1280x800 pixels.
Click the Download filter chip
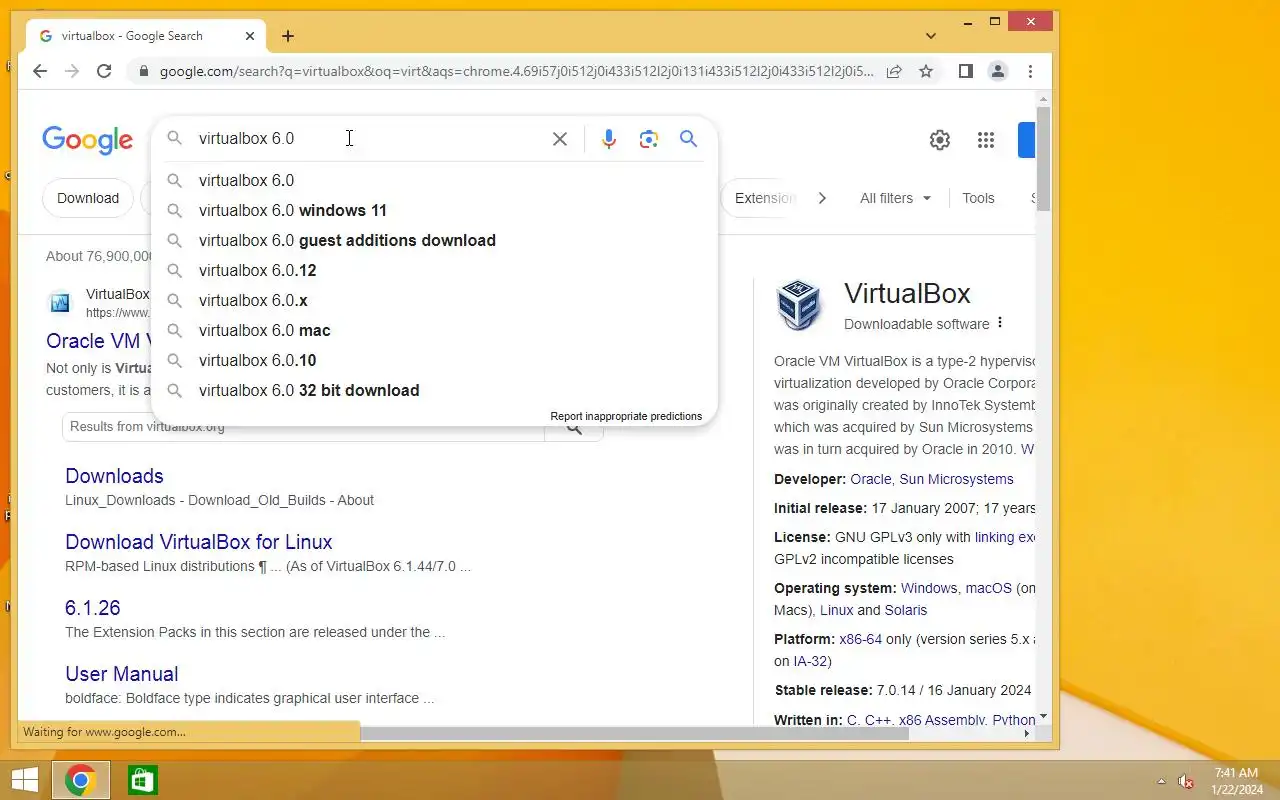pos(88,198)
